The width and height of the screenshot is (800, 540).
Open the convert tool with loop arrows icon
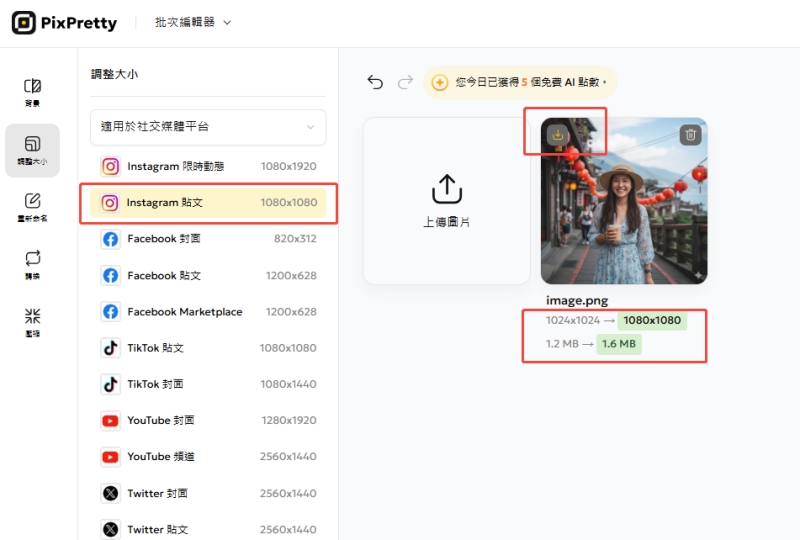click(x=32, y=265)
